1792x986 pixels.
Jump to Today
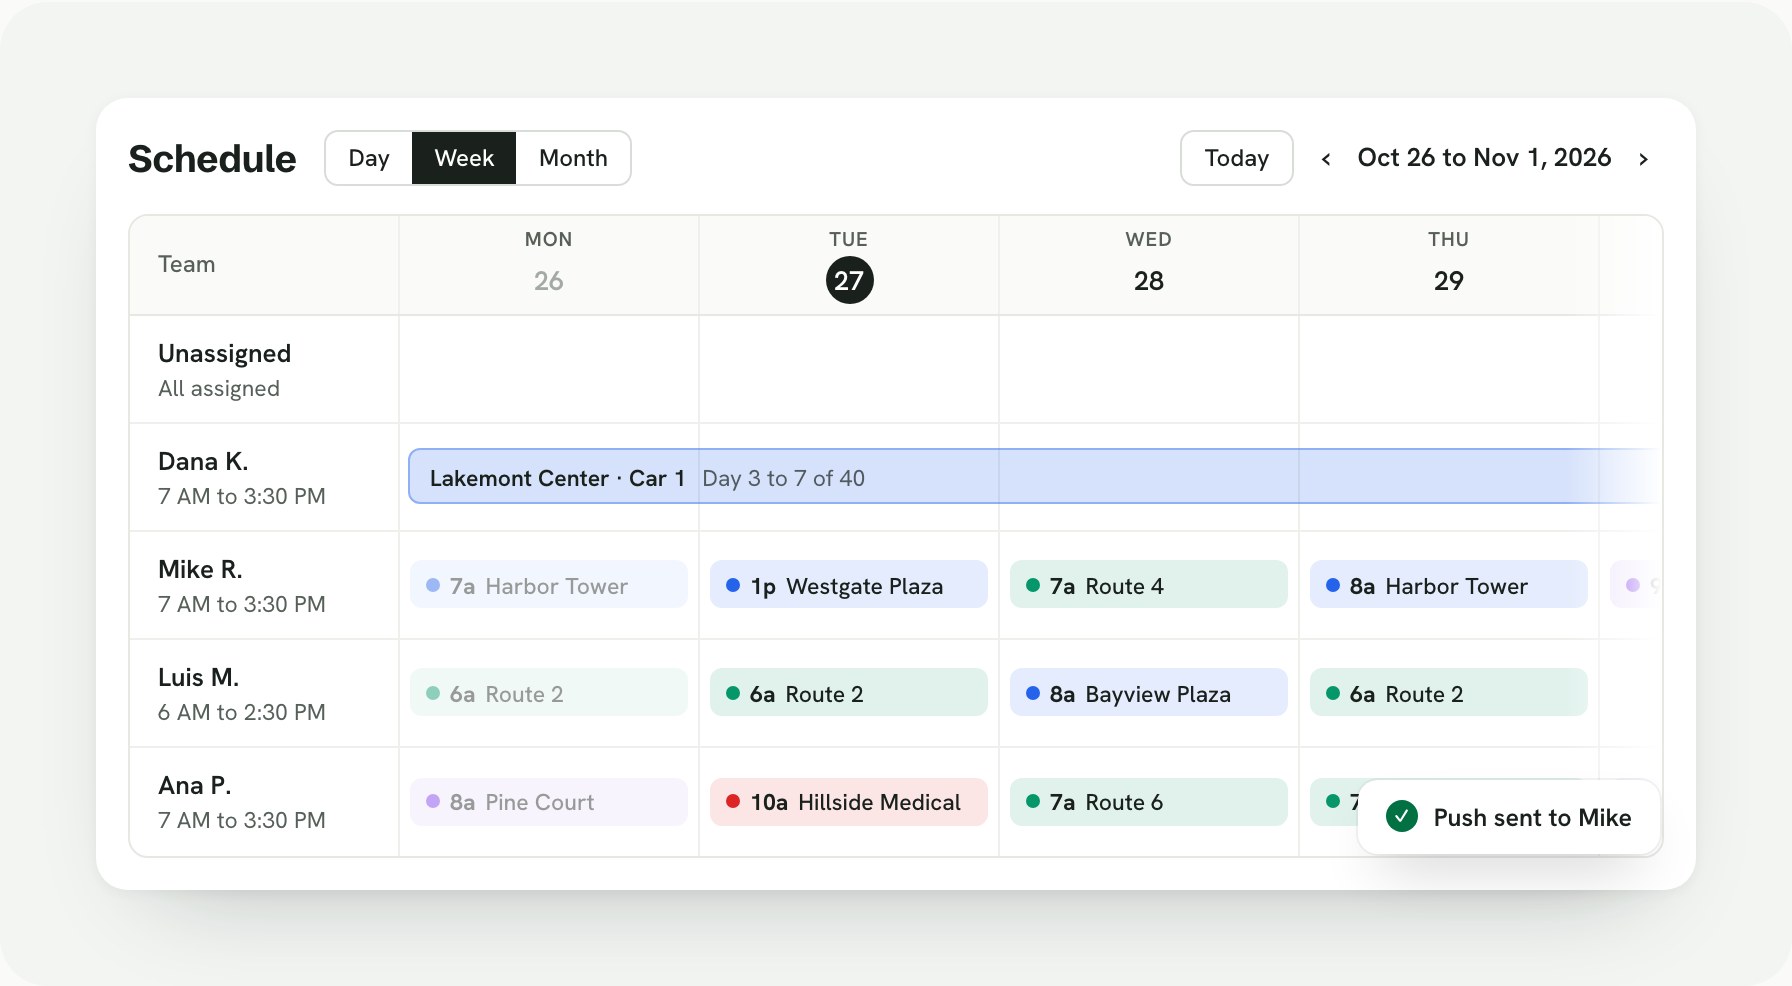click(1237, 158)
